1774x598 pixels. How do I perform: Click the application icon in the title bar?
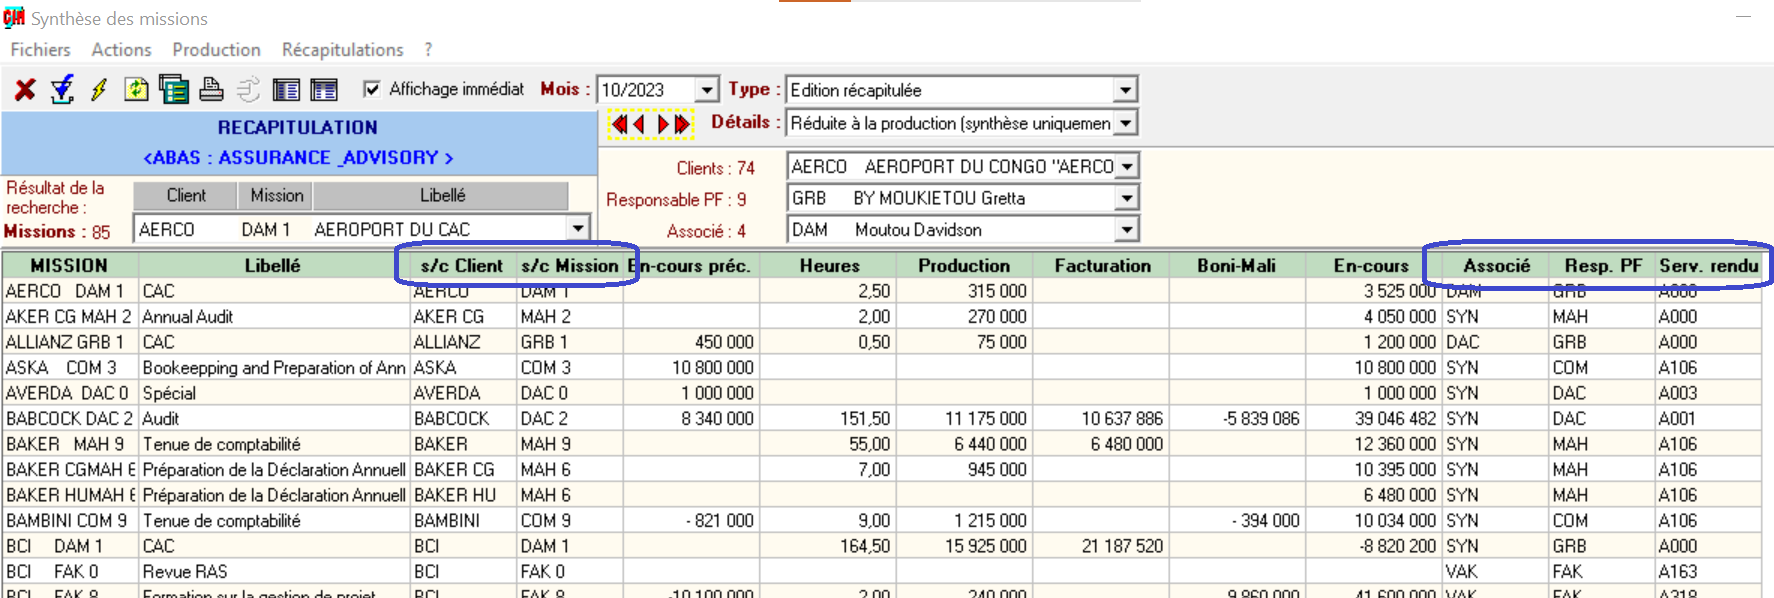[14, 17]
